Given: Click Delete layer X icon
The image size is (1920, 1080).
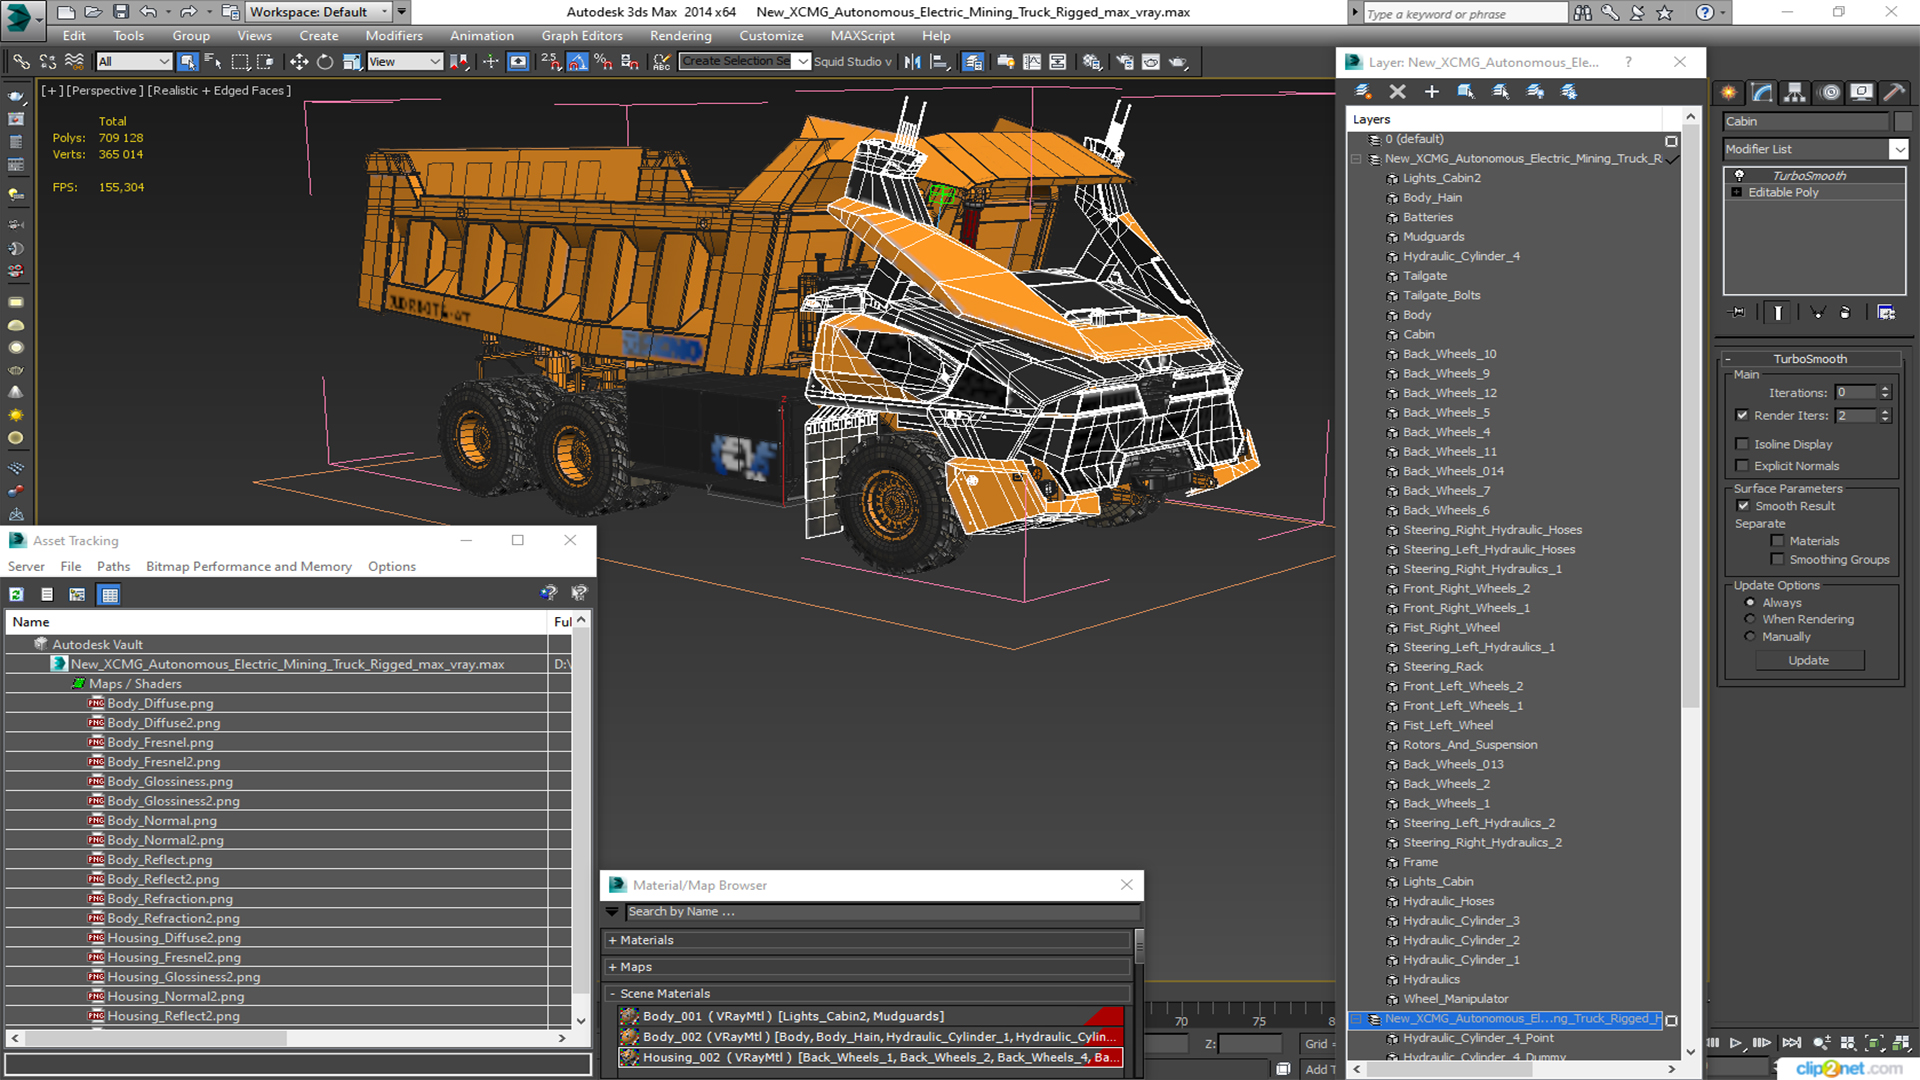Looking at the screenshot, I should pyautogui.click(x=1397, y=91).
